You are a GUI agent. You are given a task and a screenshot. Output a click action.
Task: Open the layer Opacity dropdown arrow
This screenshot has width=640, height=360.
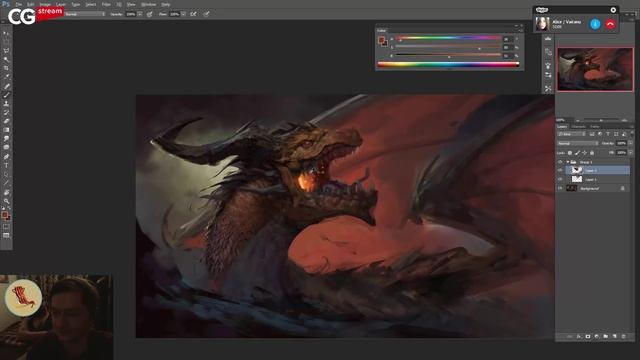[630, 143]
